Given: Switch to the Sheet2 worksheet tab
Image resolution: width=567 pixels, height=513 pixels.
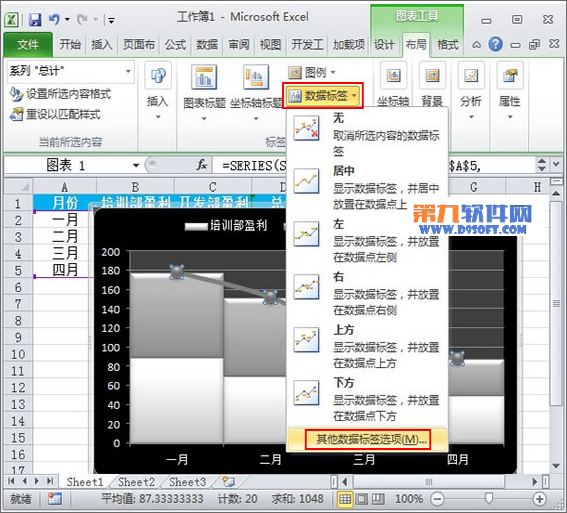Looking at the screenshot, I should click(136, 482).
